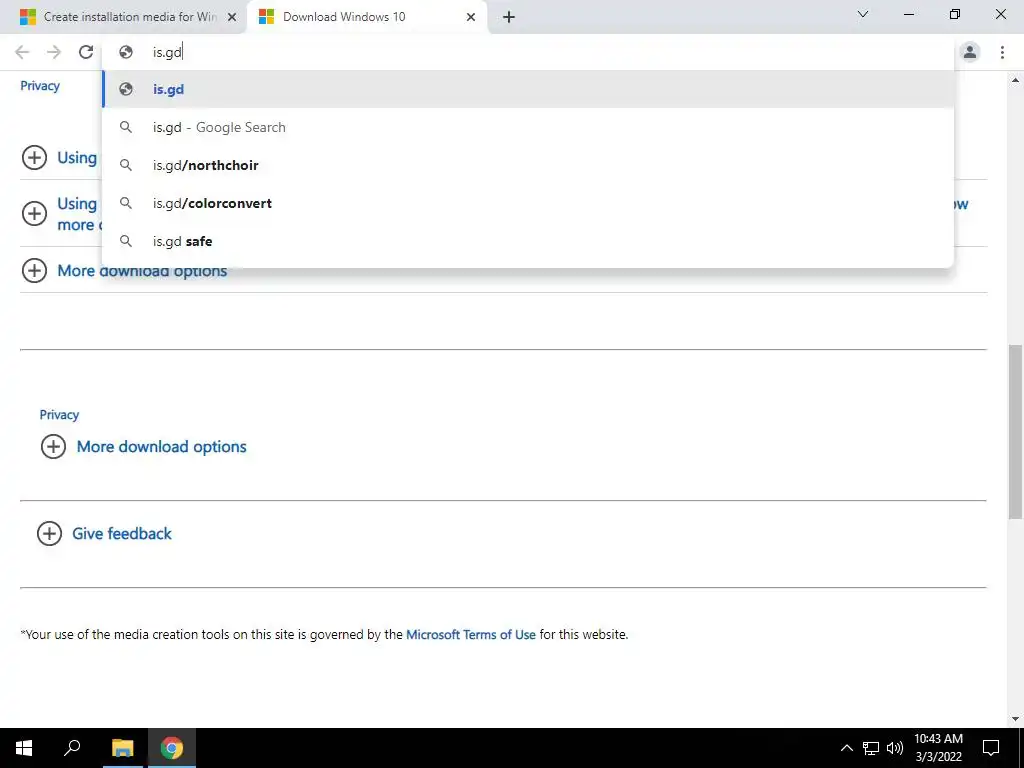Open the Chrome three-dot menu

1002,52
